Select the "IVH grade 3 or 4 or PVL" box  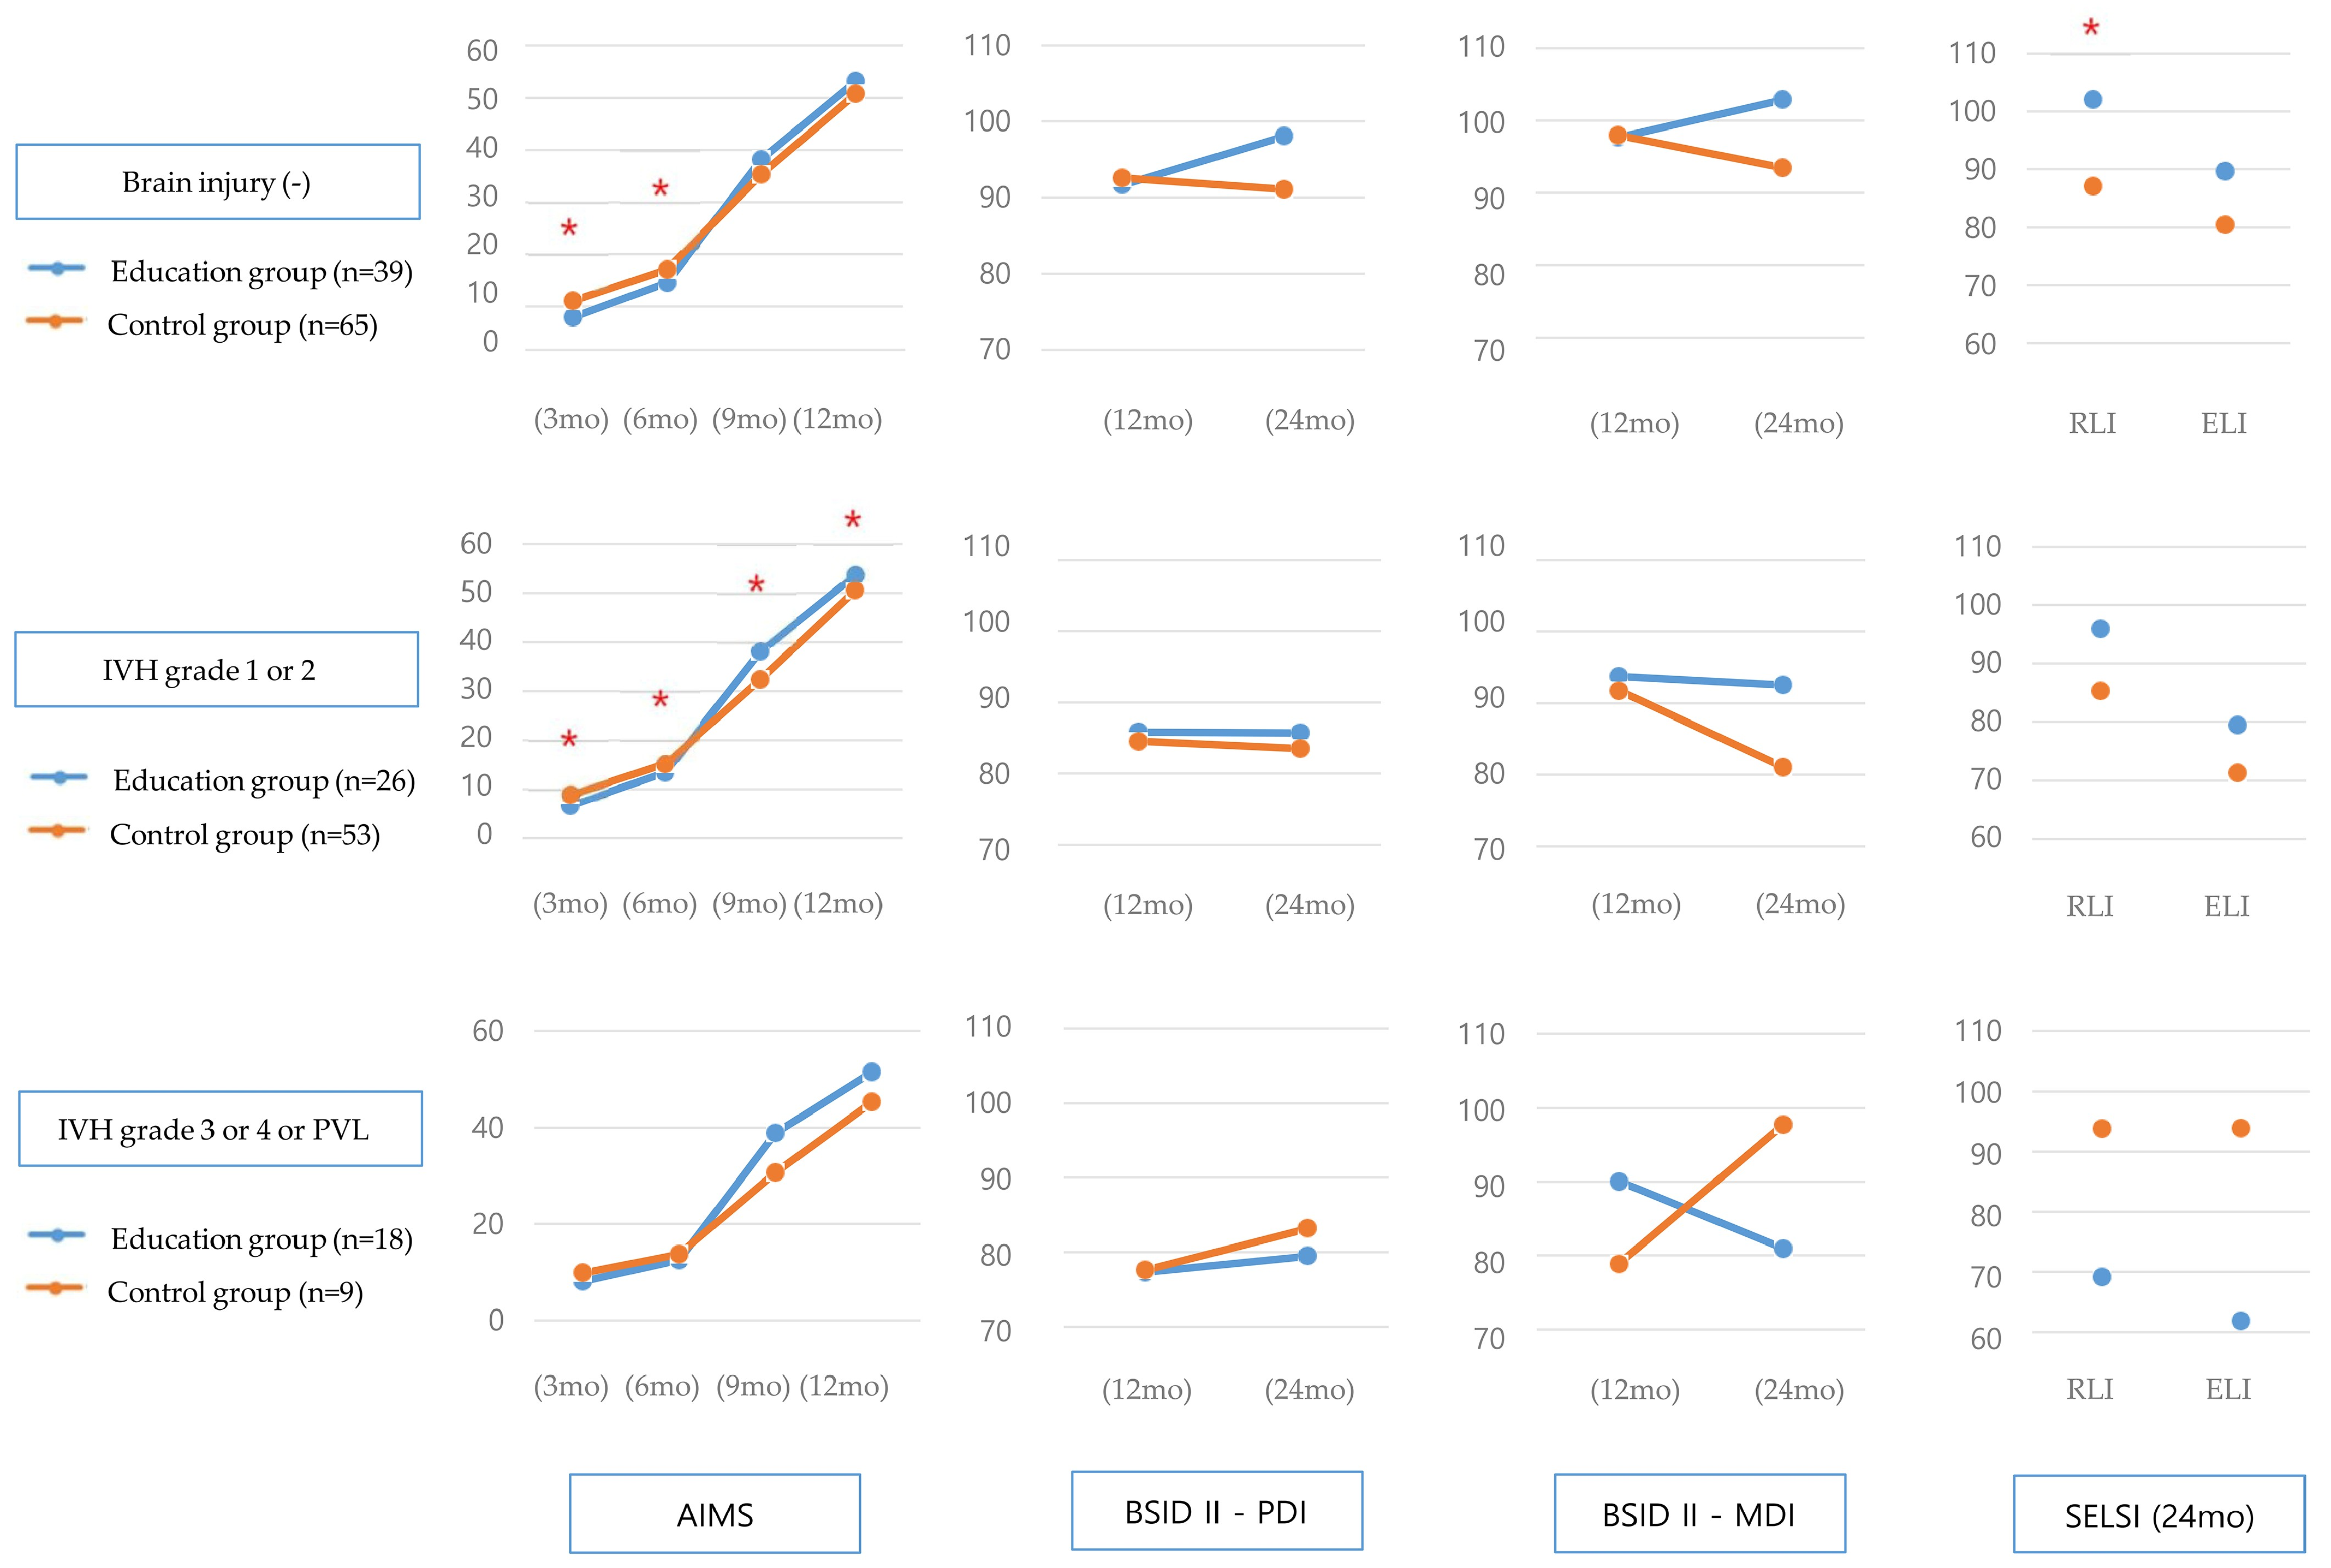tap(220, 1128)
